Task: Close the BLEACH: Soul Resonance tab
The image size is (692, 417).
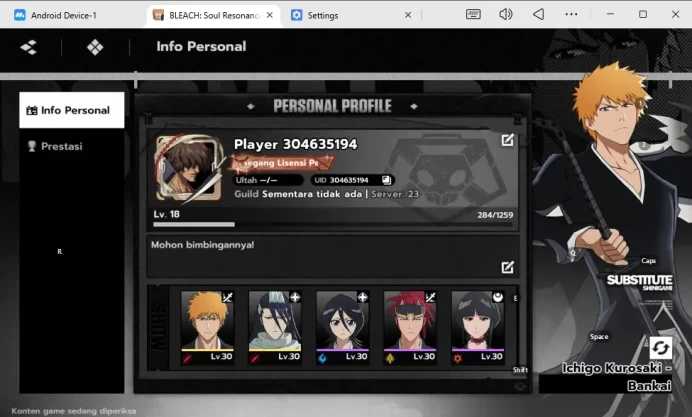Action: tap(270, 15)
